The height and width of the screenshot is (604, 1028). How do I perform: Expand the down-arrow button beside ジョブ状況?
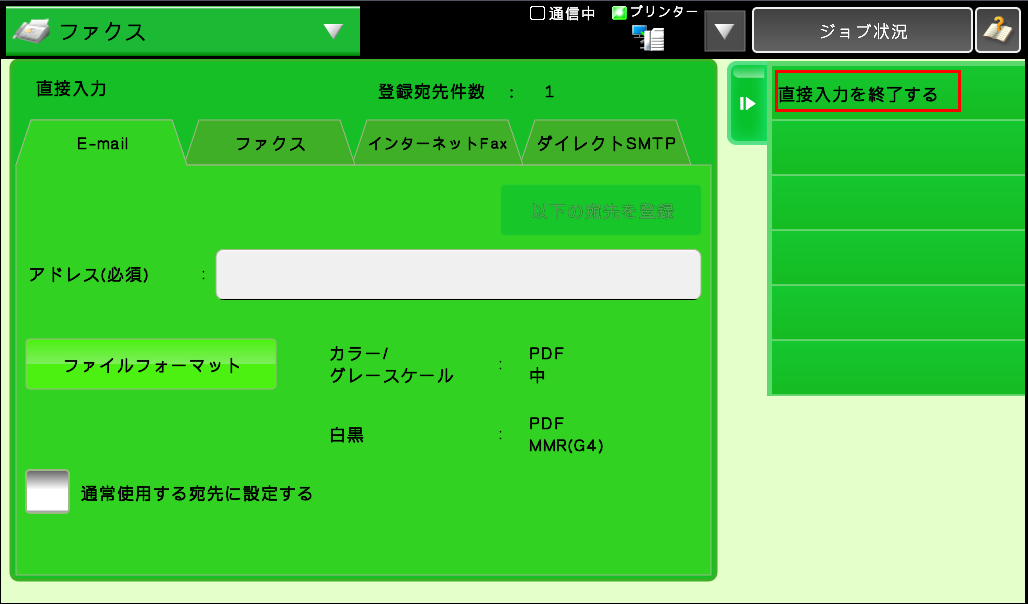725,31
